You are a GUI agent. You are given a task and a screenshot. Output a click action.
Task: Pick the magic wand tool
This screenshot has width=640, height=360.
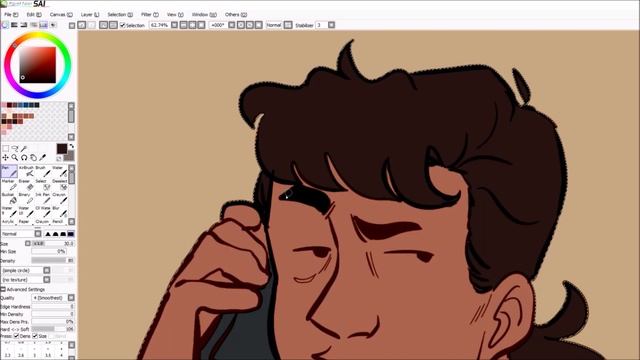pos(24,149)
